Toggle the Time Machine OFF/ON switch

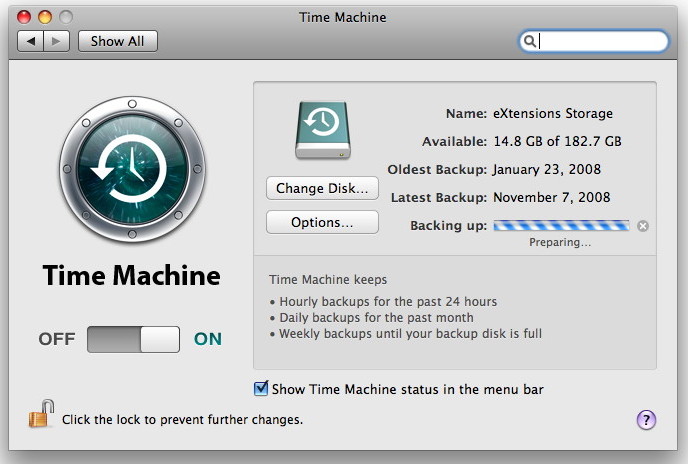coord(133,339)
